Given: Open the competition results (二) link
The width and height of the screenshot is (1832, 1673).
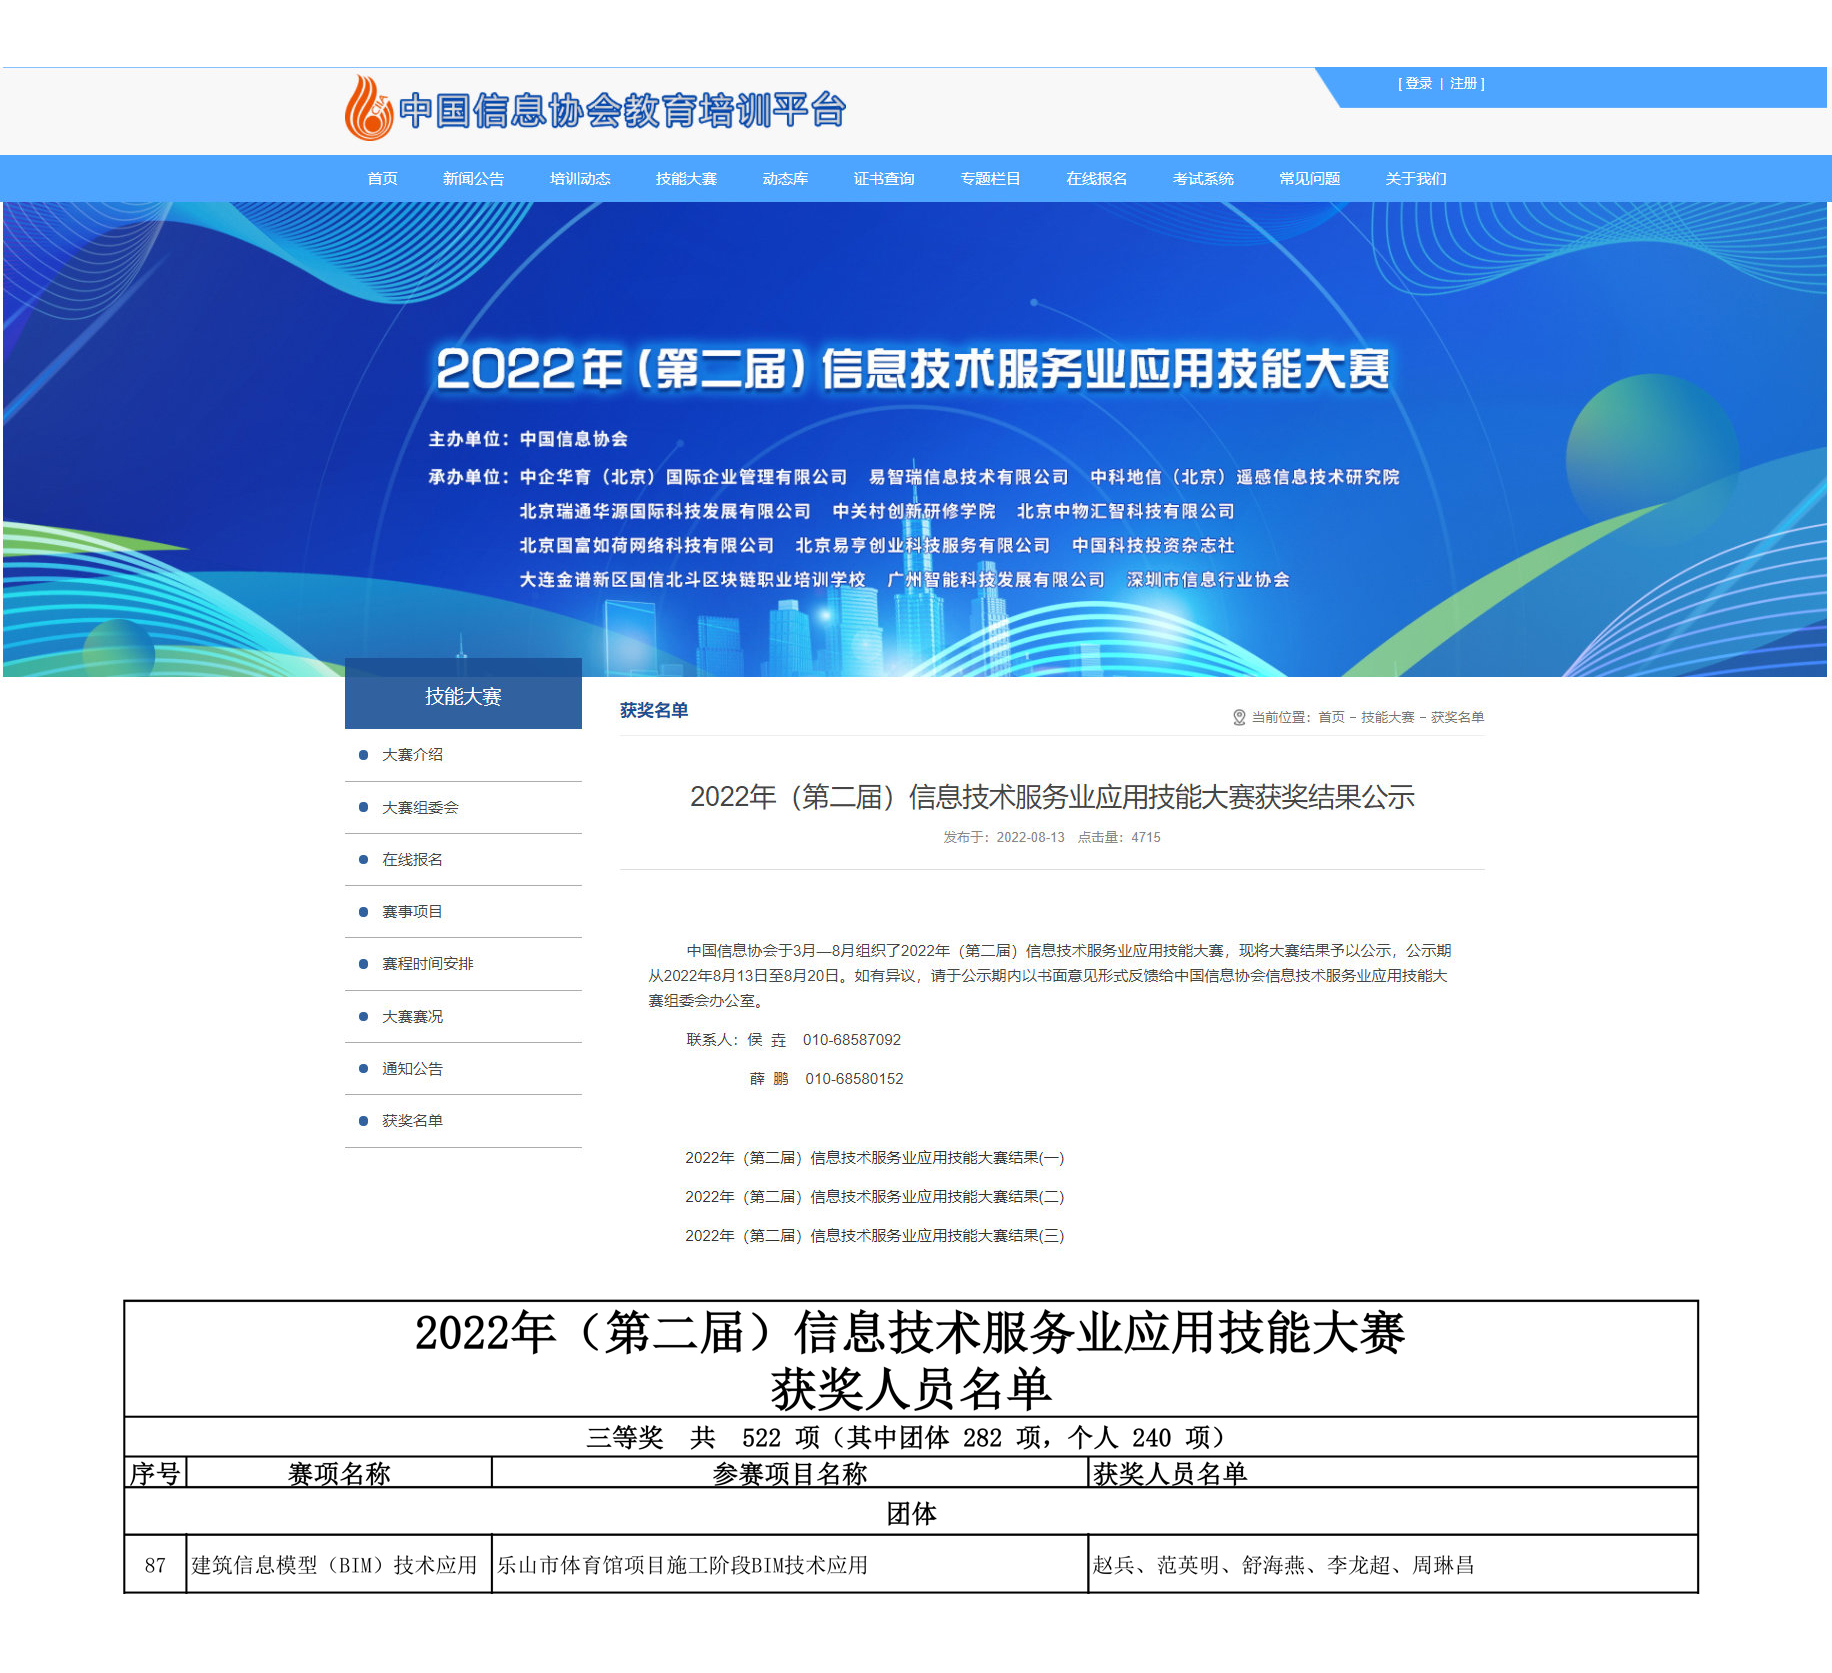Looking at the screenshot, I should [x=874, y=1197].
